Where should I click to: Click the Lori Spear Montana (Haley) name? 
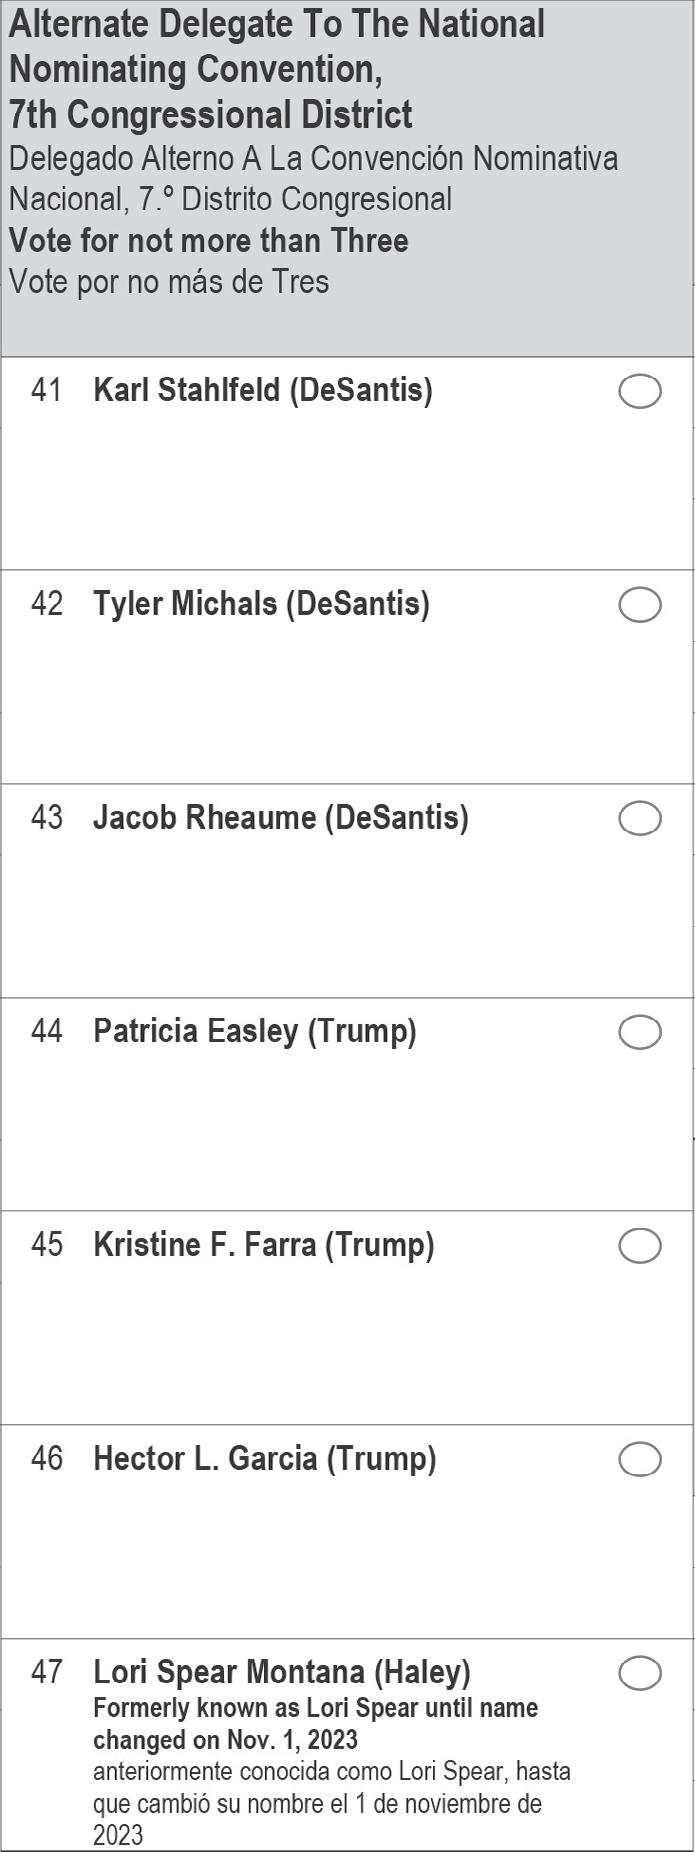(x=282, y=1672)
